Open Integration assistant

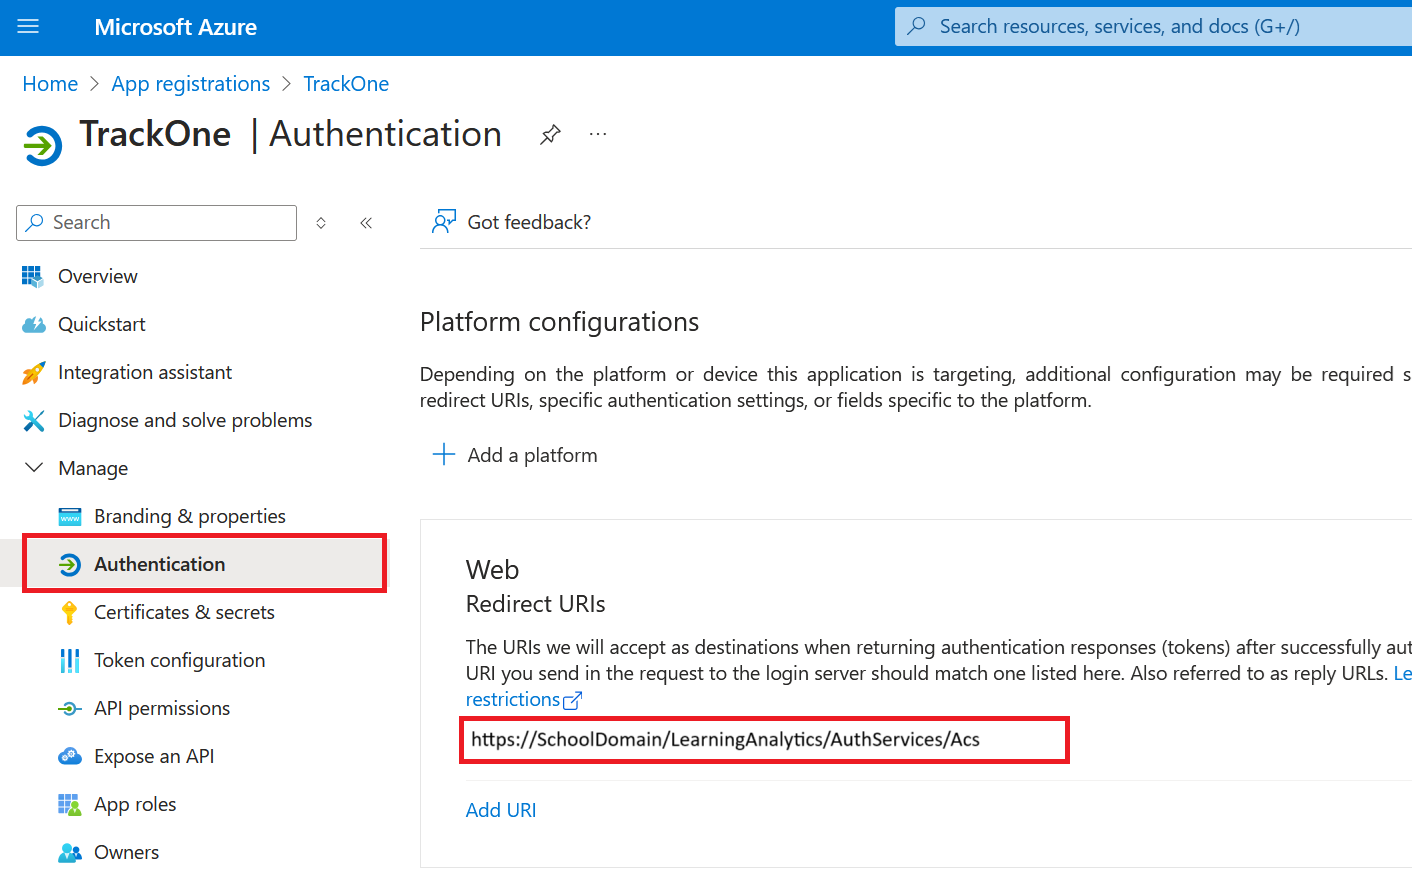click(145, 372)
